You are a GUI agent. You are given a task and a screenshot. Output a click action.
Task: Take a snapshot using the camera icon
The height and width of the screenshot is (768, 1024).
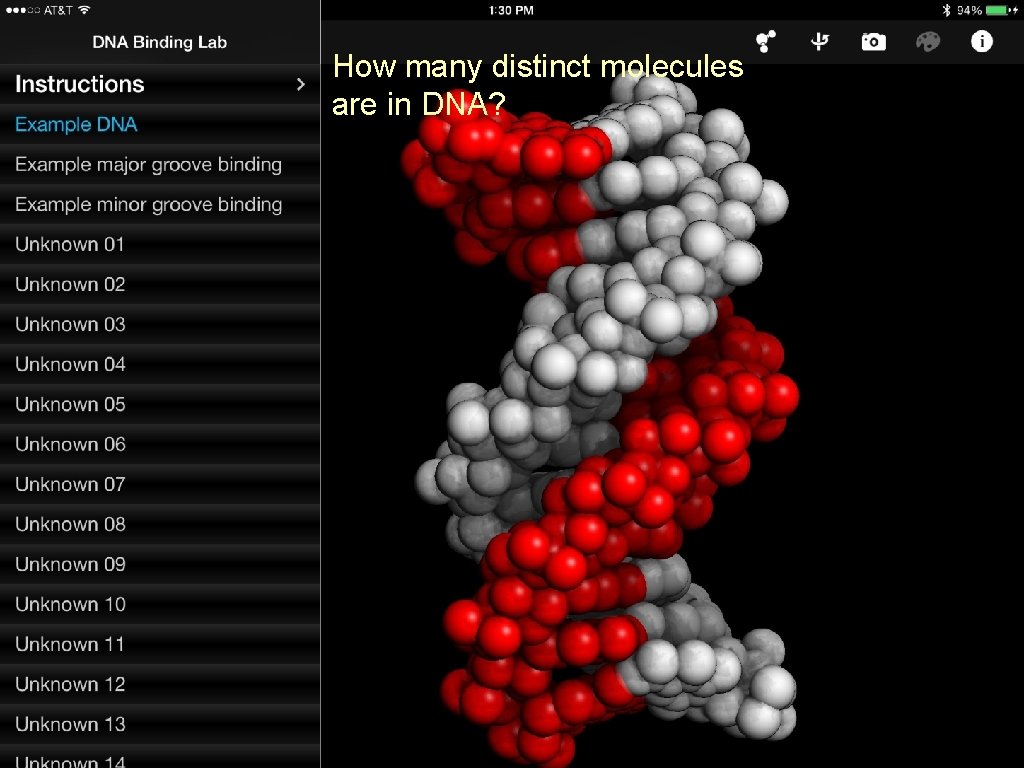click(873, 41)
